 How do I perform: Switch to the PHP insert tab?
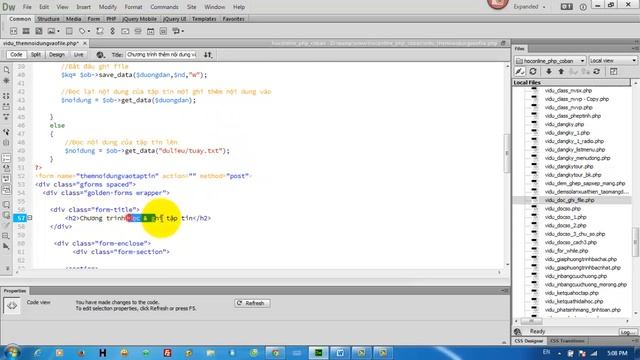111,19
